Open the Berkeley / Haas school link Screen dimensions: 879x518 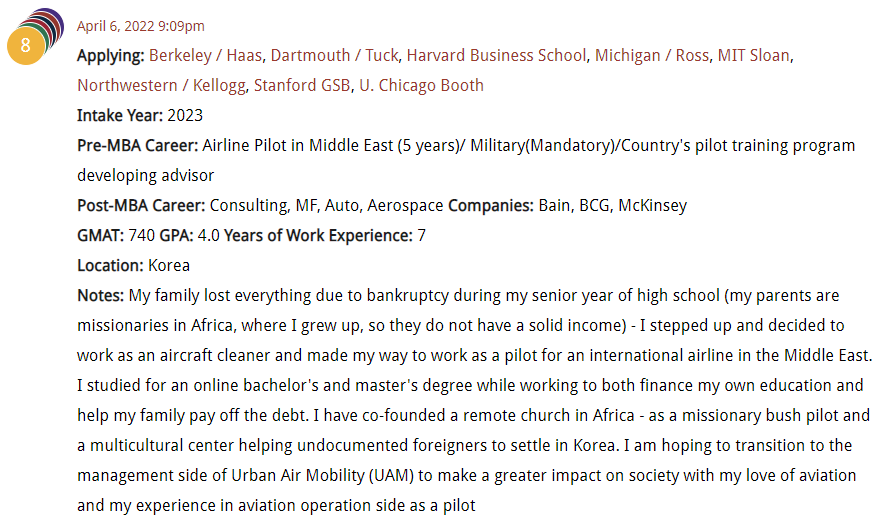click(x=205, y=56)
